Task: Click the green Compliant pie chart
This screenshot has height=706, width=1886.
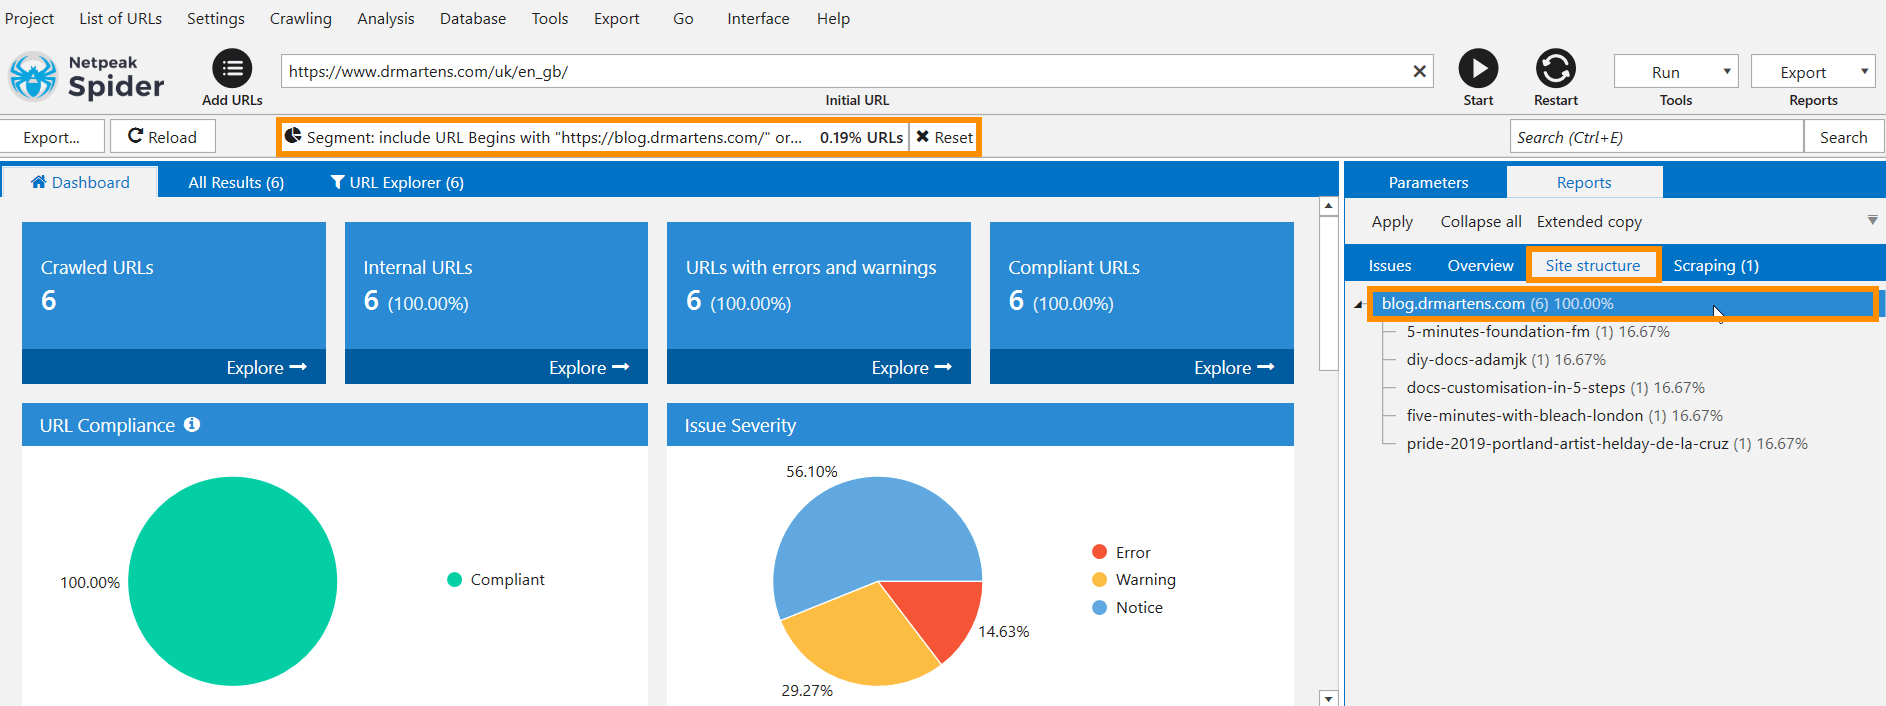Action: (233, 581)
